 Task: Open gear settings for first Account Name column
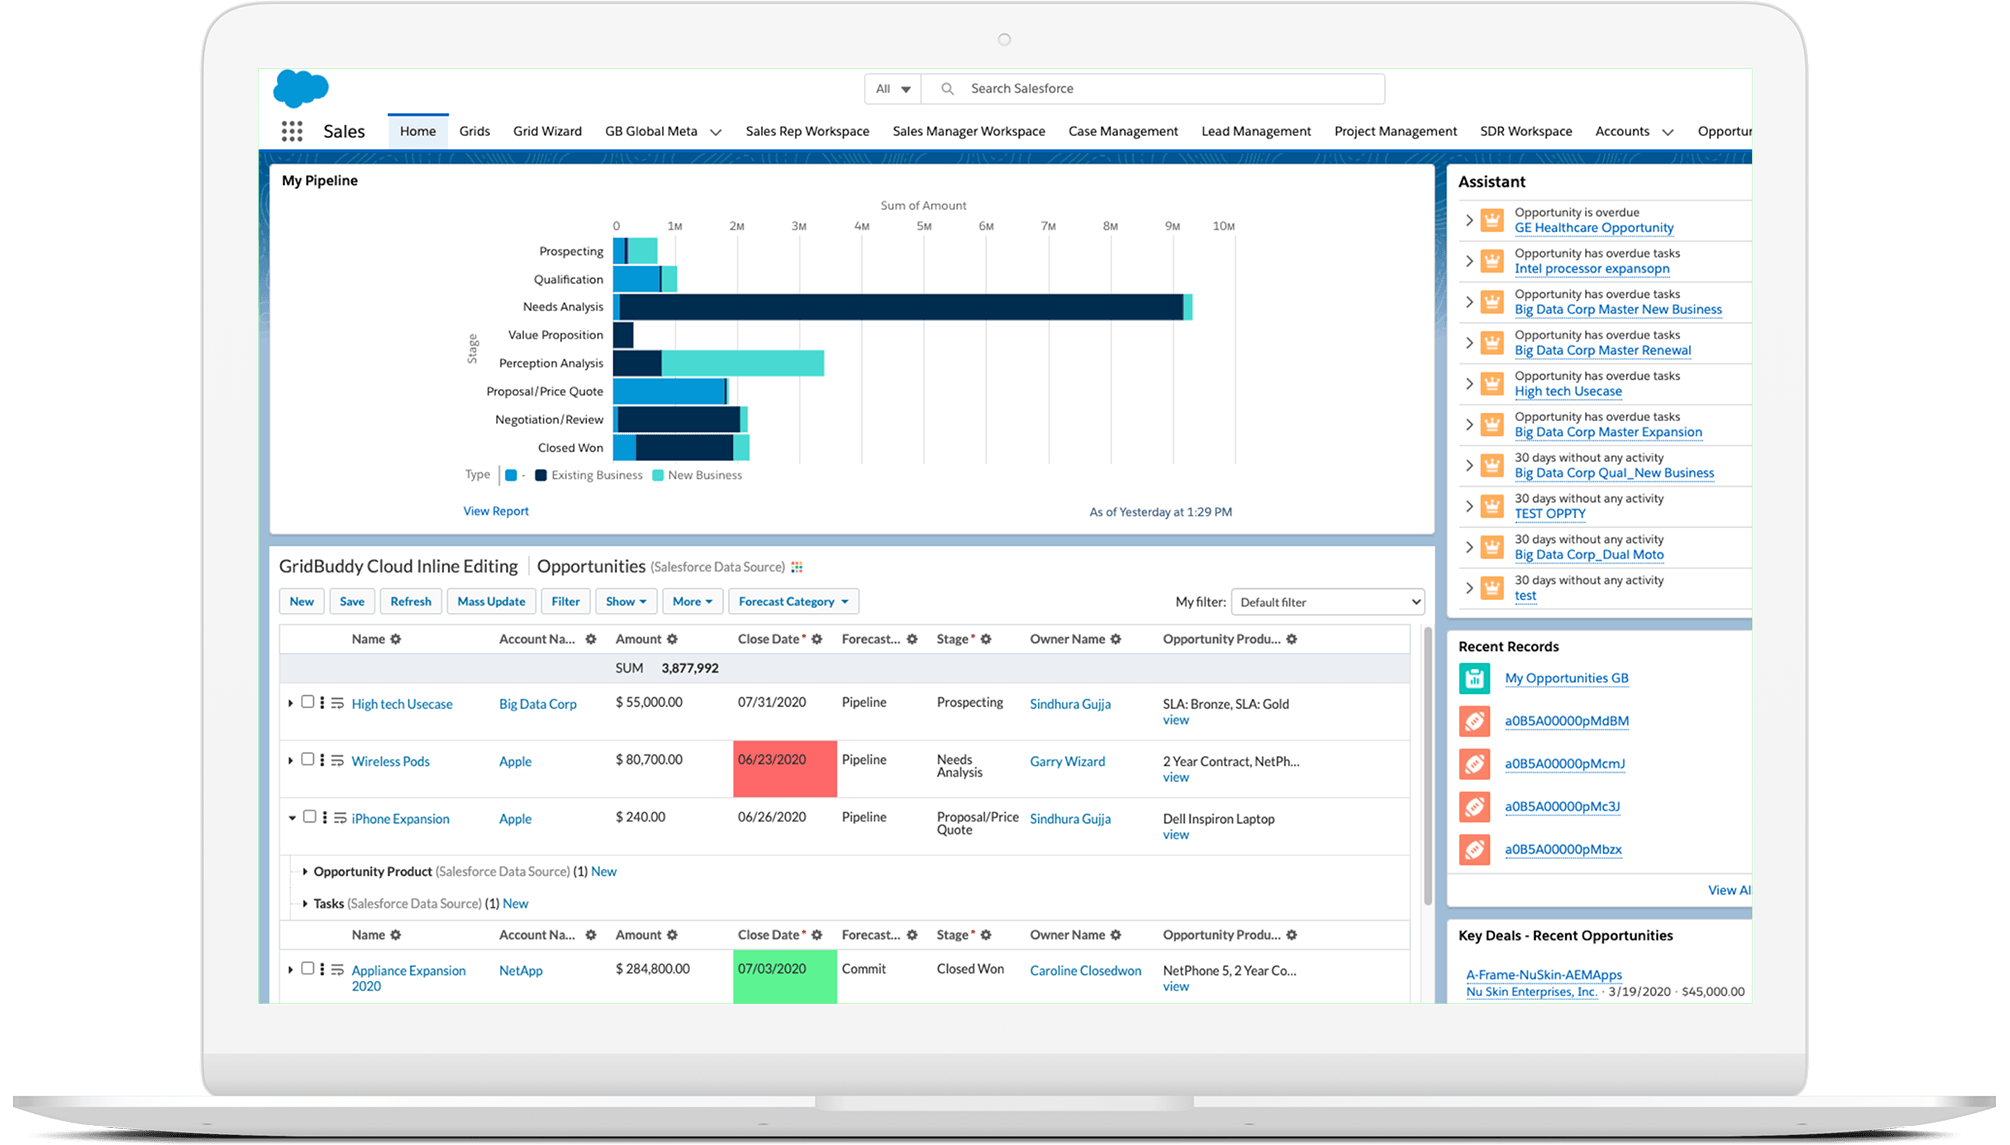[591, 639]
